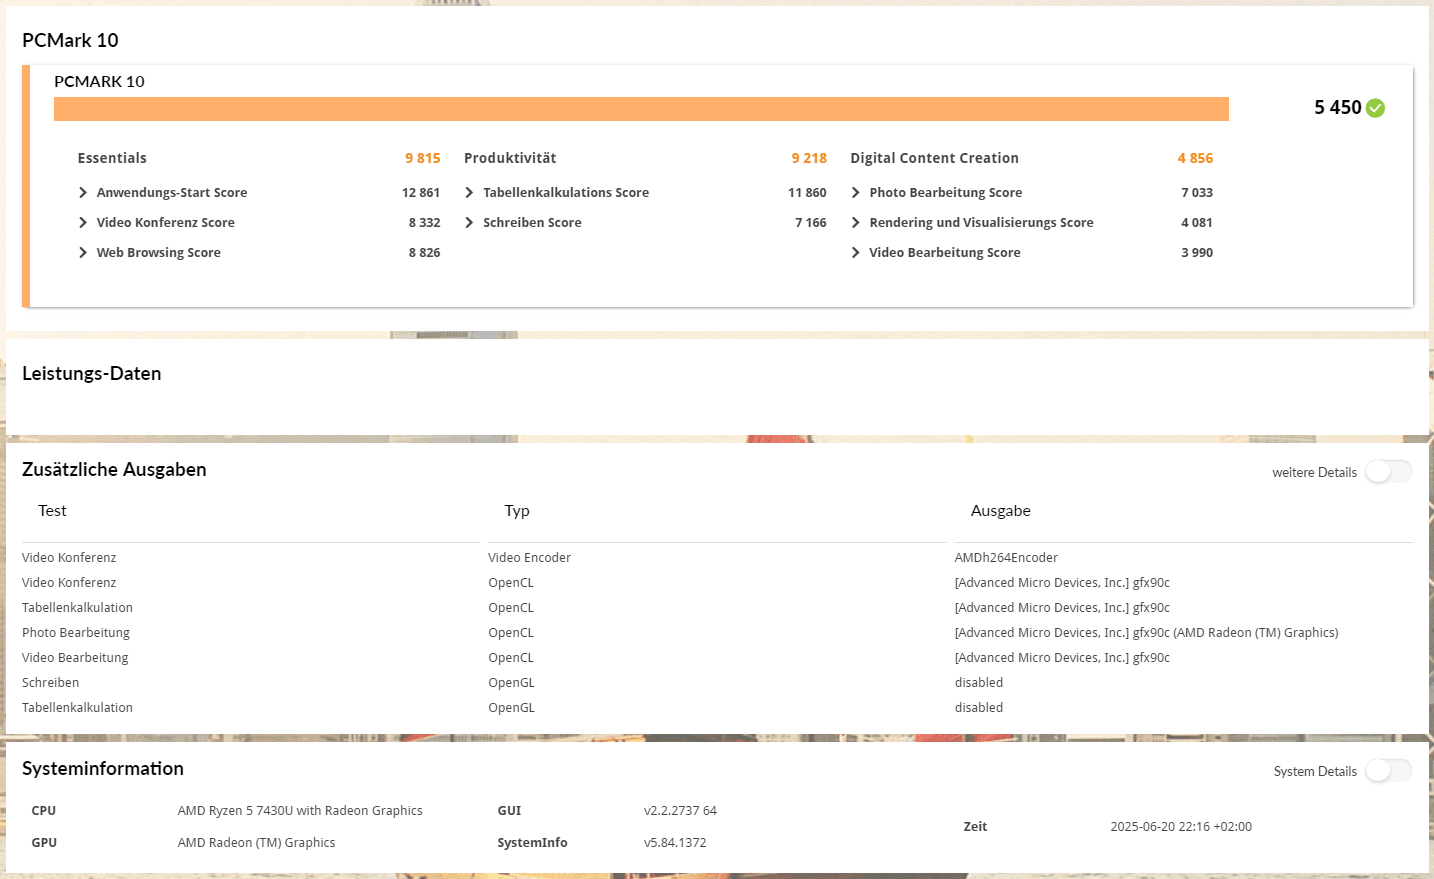Image resolution: width=1434 pixels, height=879 pixels.
Task: Expand the Video Bearbeitung Score chevron
Action: click(x=856, y=253)
